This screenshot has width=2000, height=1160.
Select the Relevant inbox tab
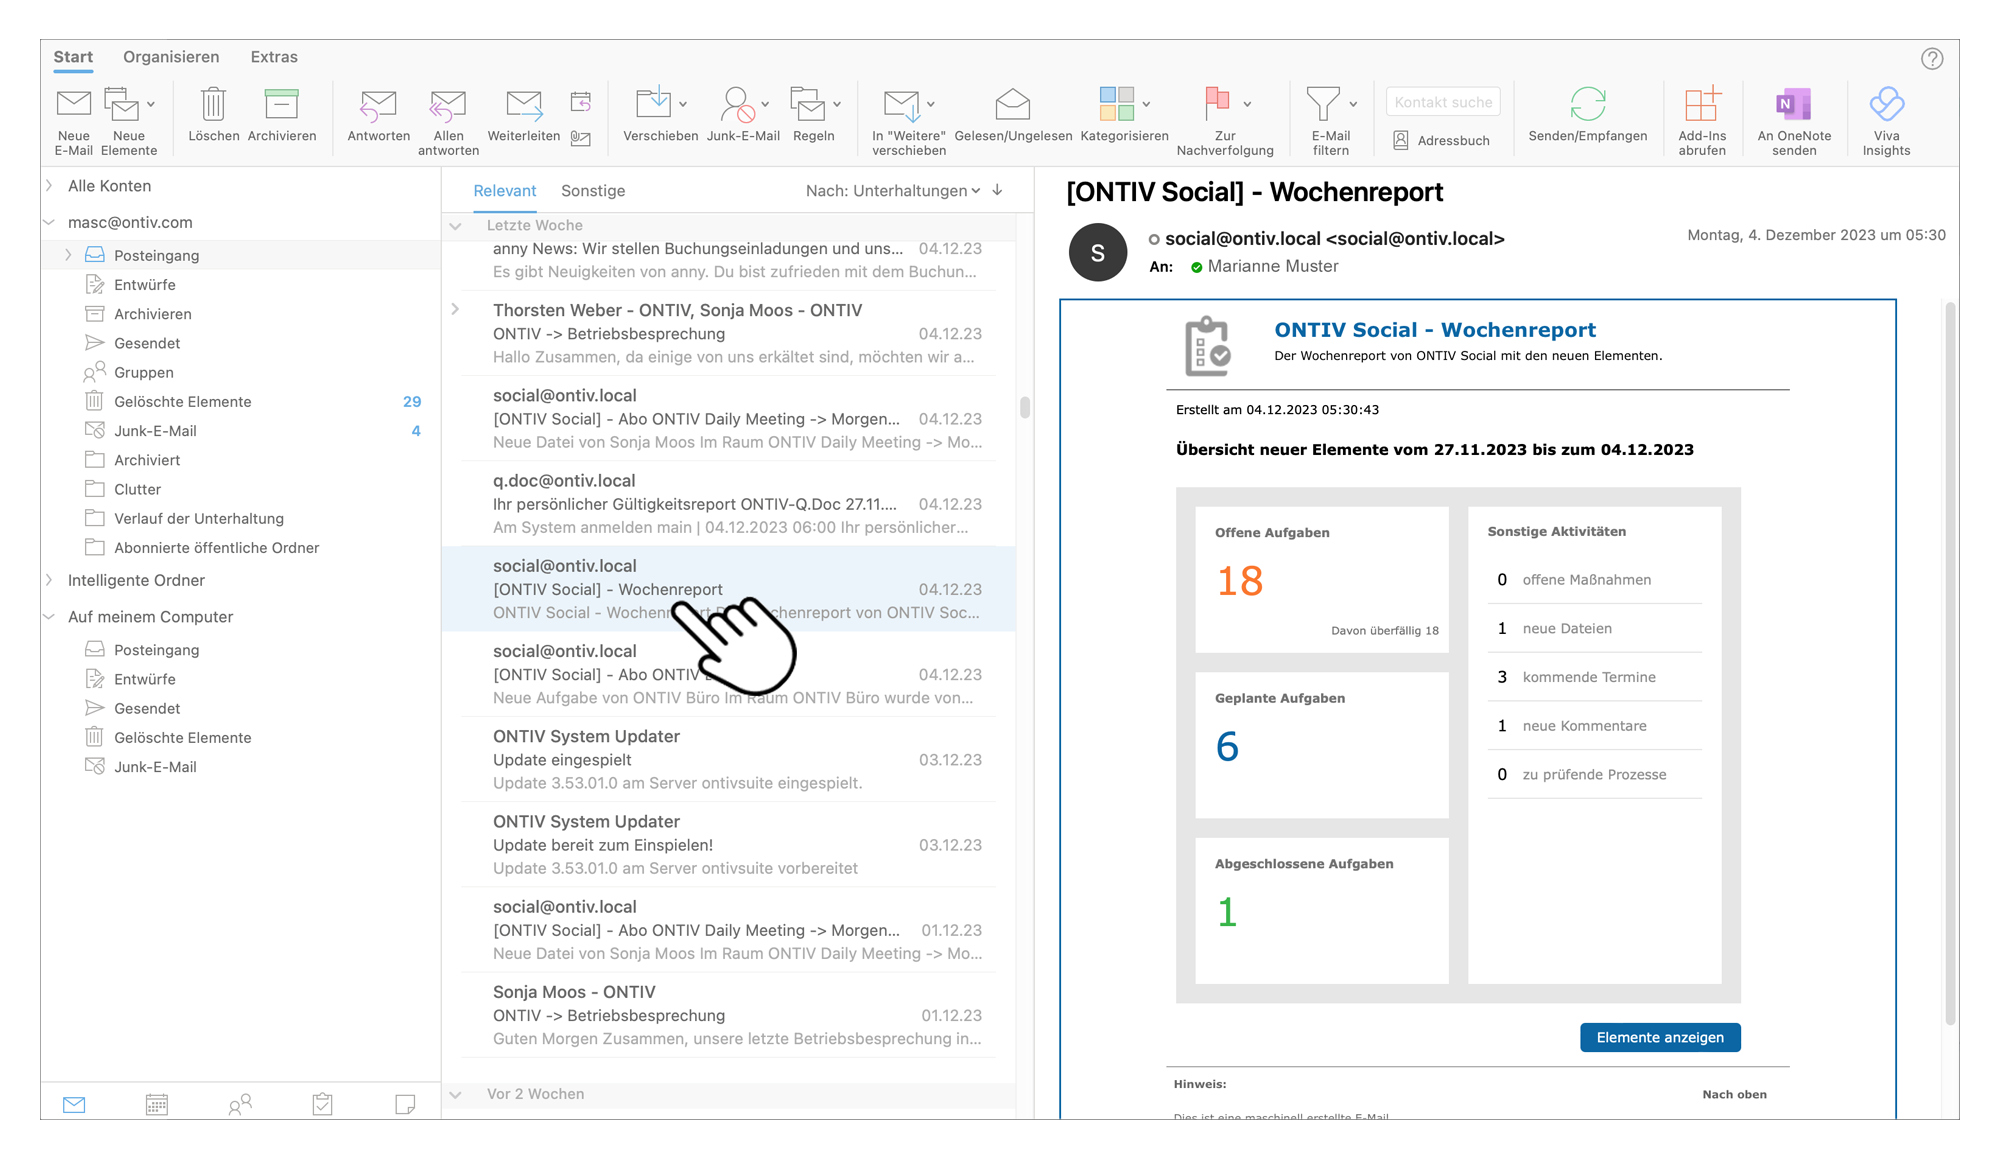(505, 191)
